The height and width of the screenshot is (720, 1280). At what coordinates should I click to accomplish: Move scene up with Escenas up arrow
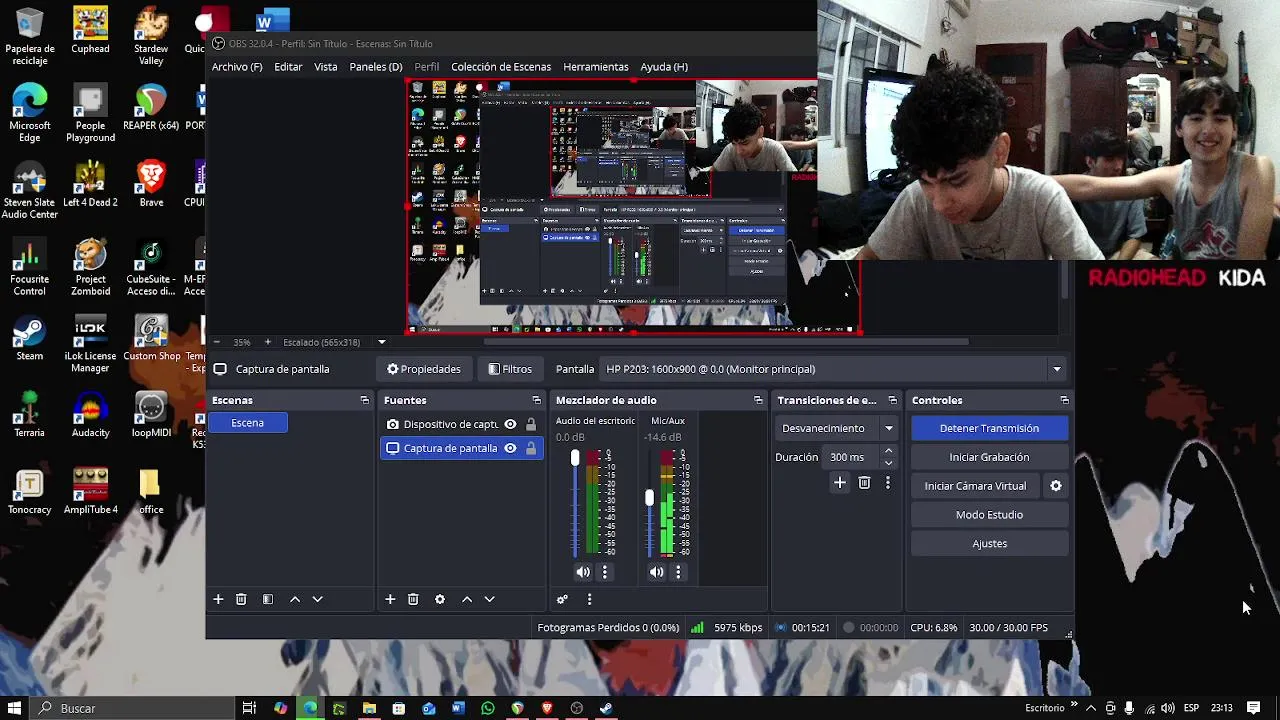295,599
